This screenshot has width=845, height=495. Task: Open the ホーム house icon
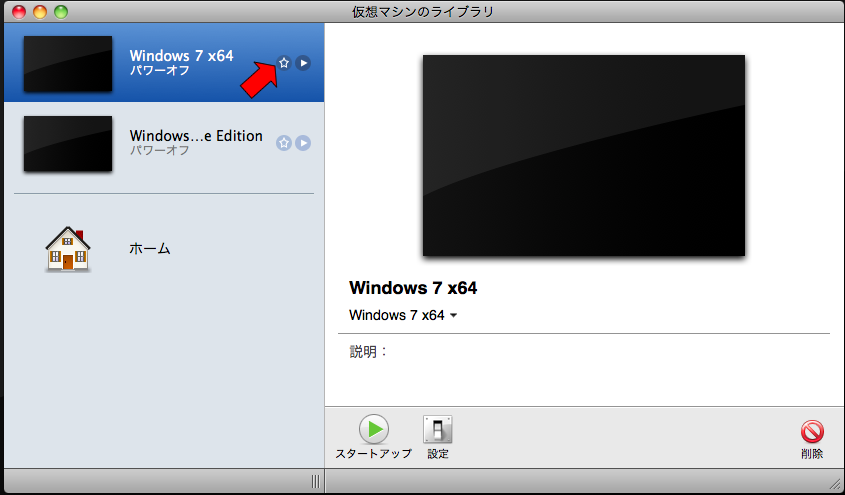pyautogui.click(x=68, y=249)
